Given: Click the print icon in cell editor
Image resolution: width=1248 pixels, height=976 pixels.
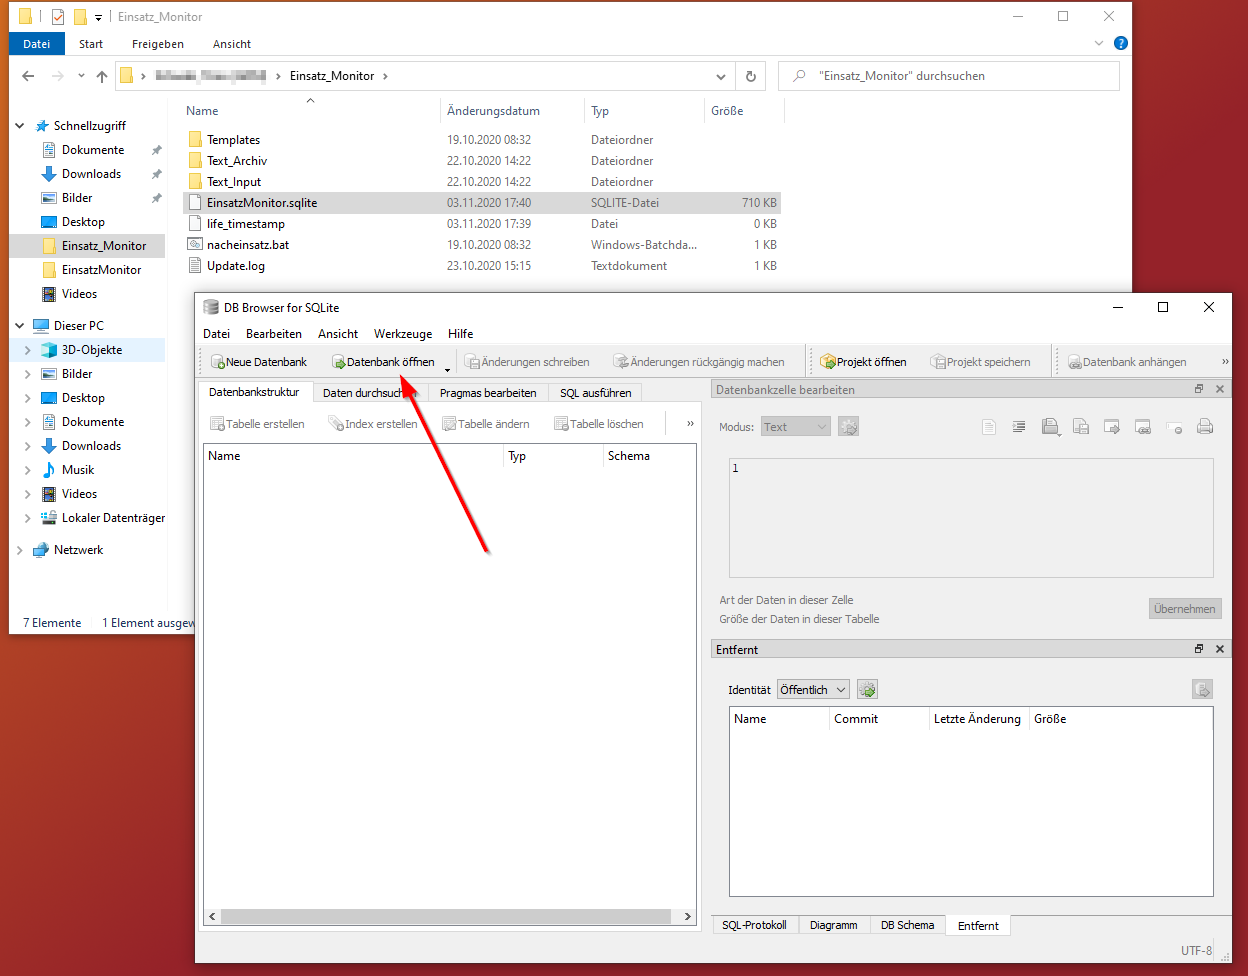Looking at the screenshot, I should tap(1205, 427).
